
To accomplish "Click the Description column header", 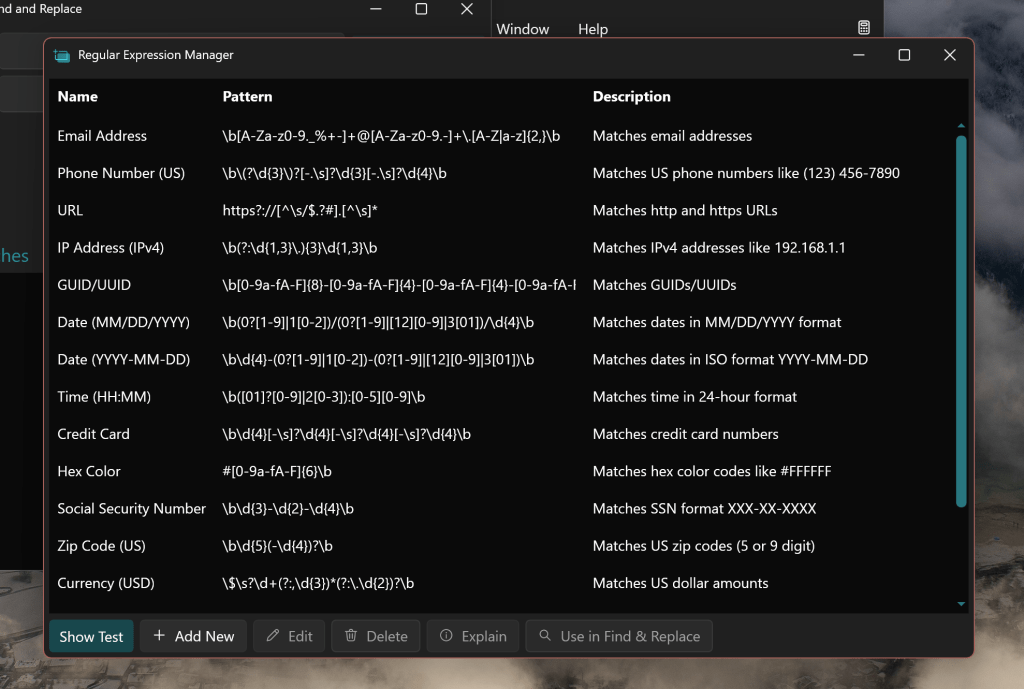I will coord(631,97).
